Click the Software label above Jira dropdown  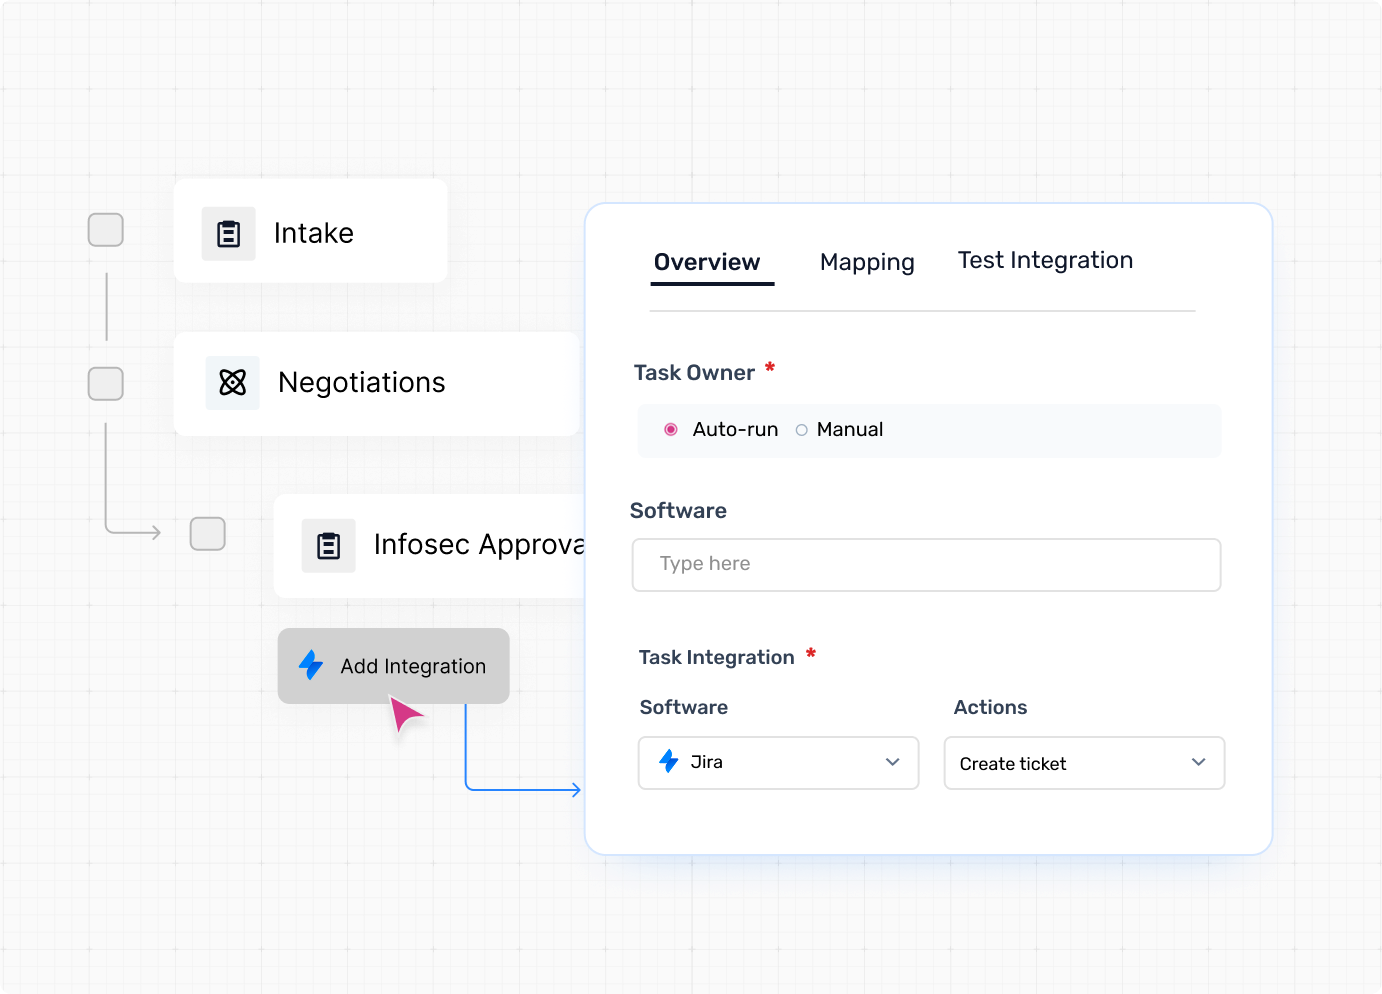coord(684,707)
